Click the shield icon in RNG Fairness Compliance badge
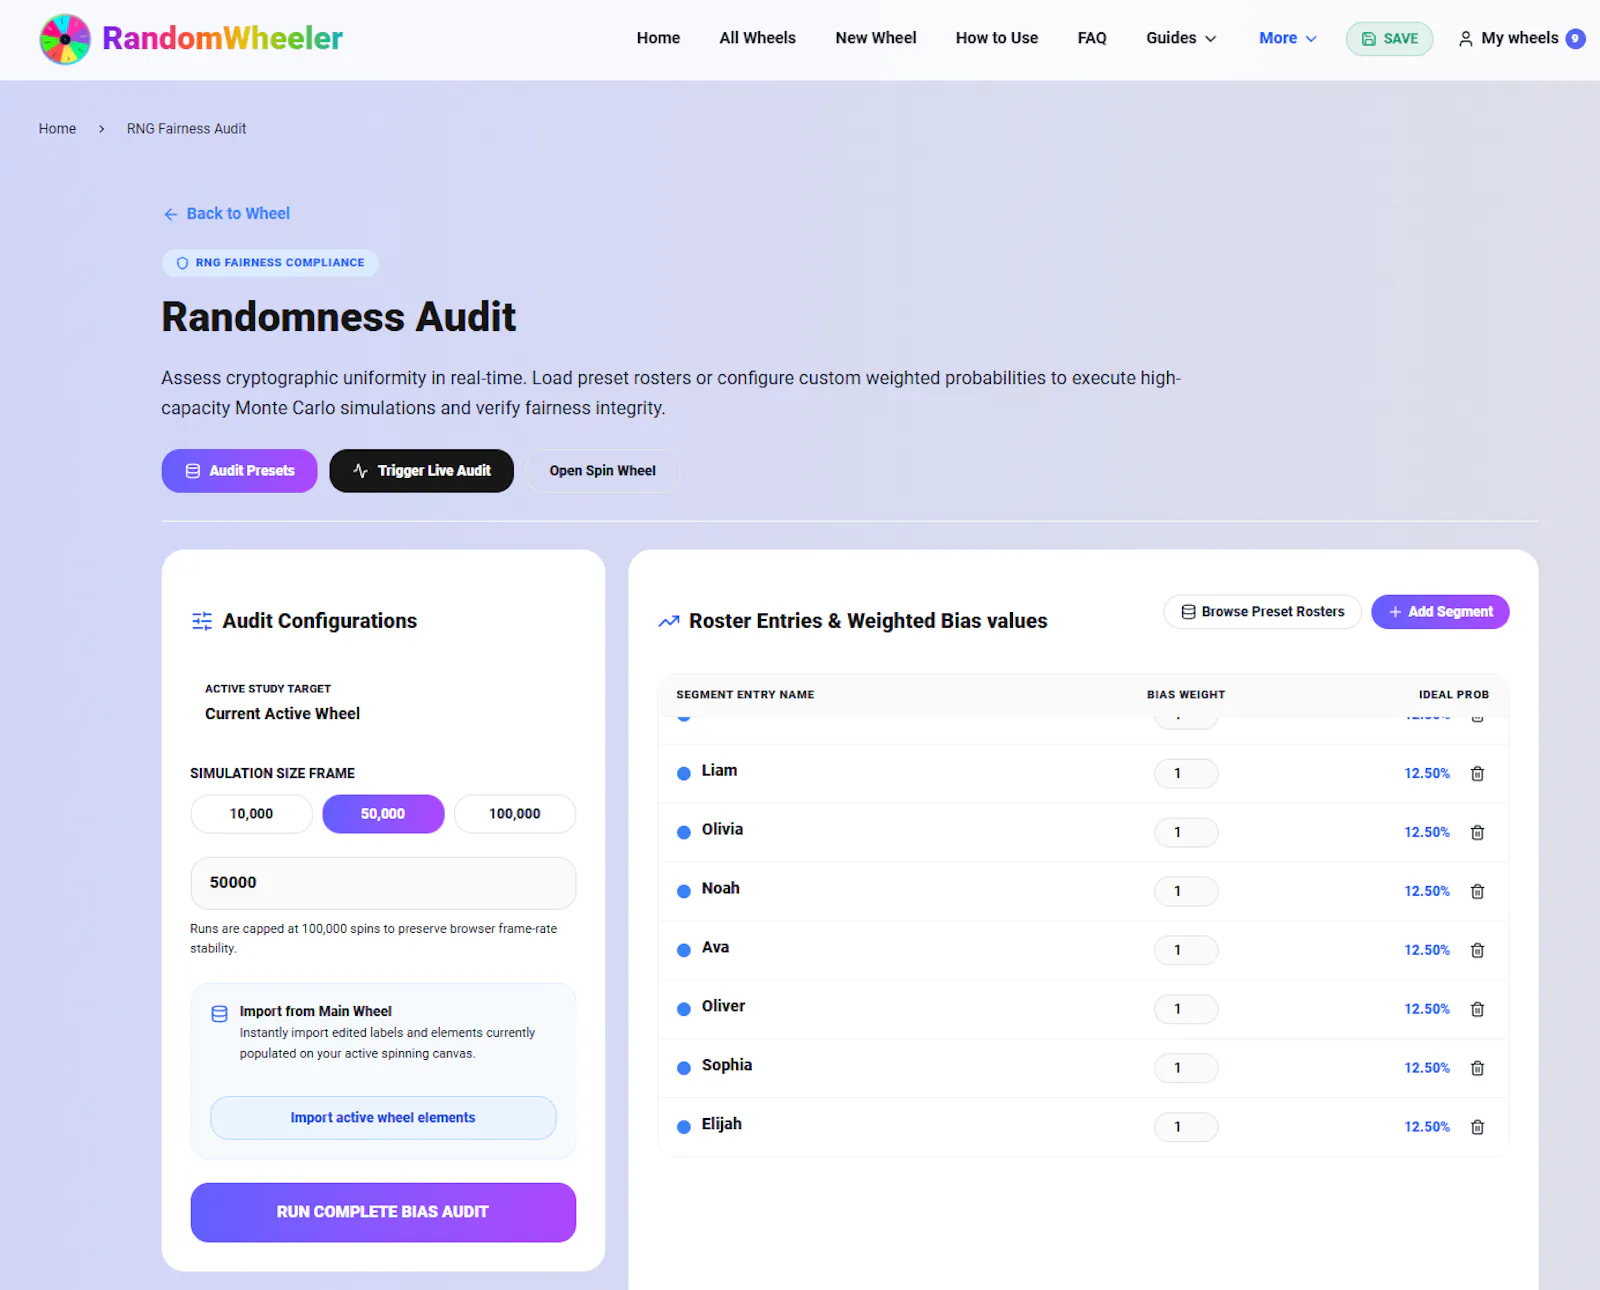1600x1290 pixels. (x=182, y=263)
